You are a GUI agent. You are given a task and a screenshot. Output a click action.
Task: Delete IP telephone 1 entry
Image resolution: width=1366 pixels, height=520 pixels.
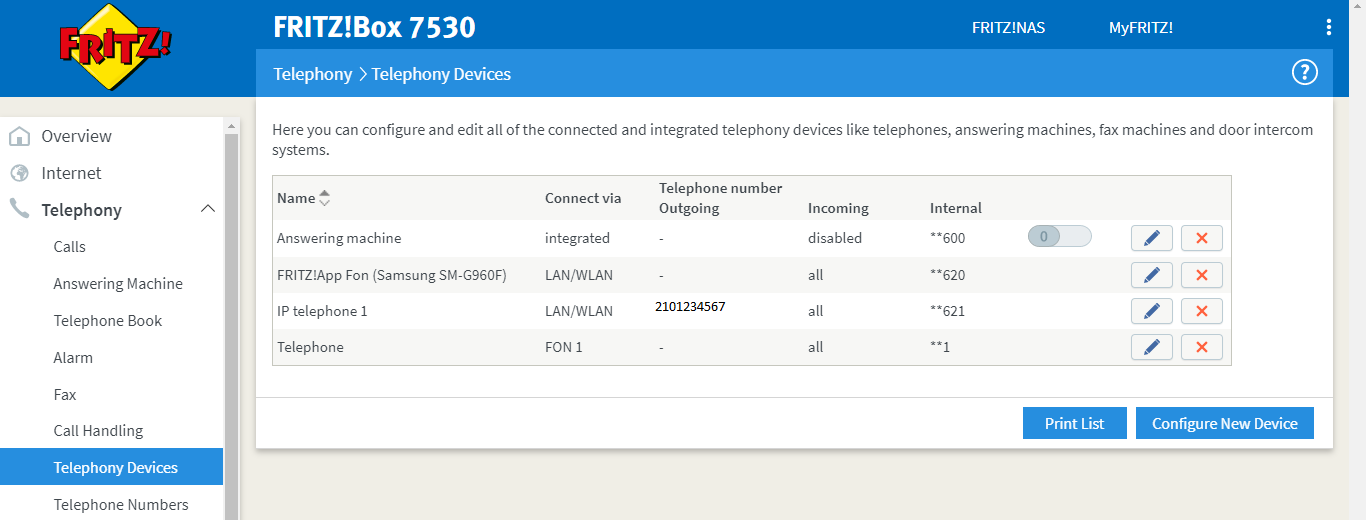pos(1202,311)
